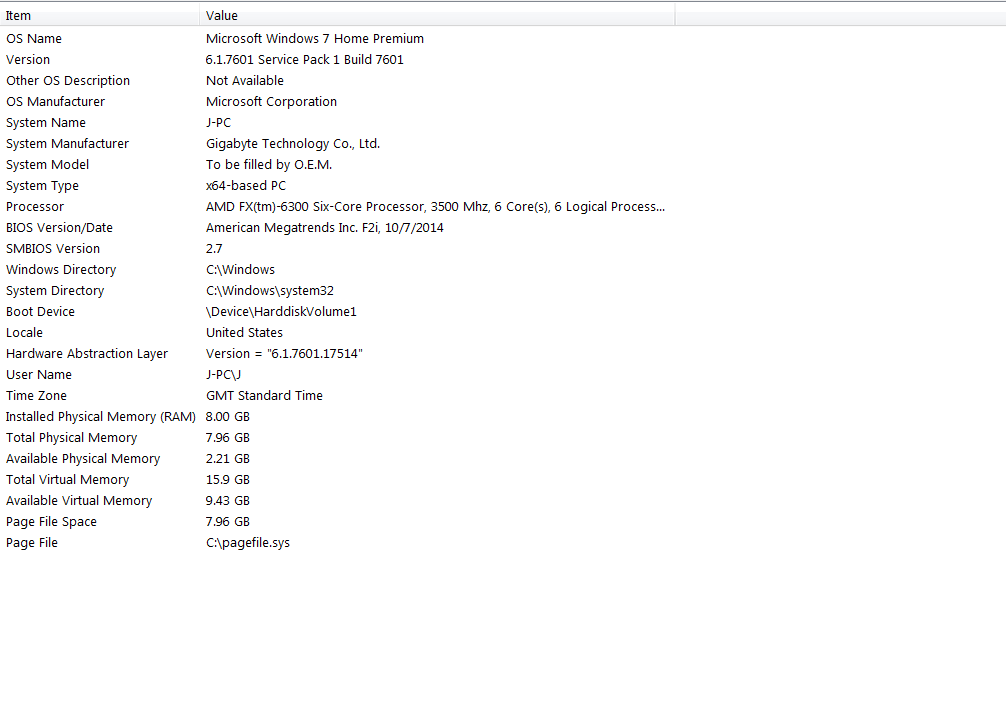Select the OS Name row label
This screenshot has height=710, width=1006.
(34, 38)
